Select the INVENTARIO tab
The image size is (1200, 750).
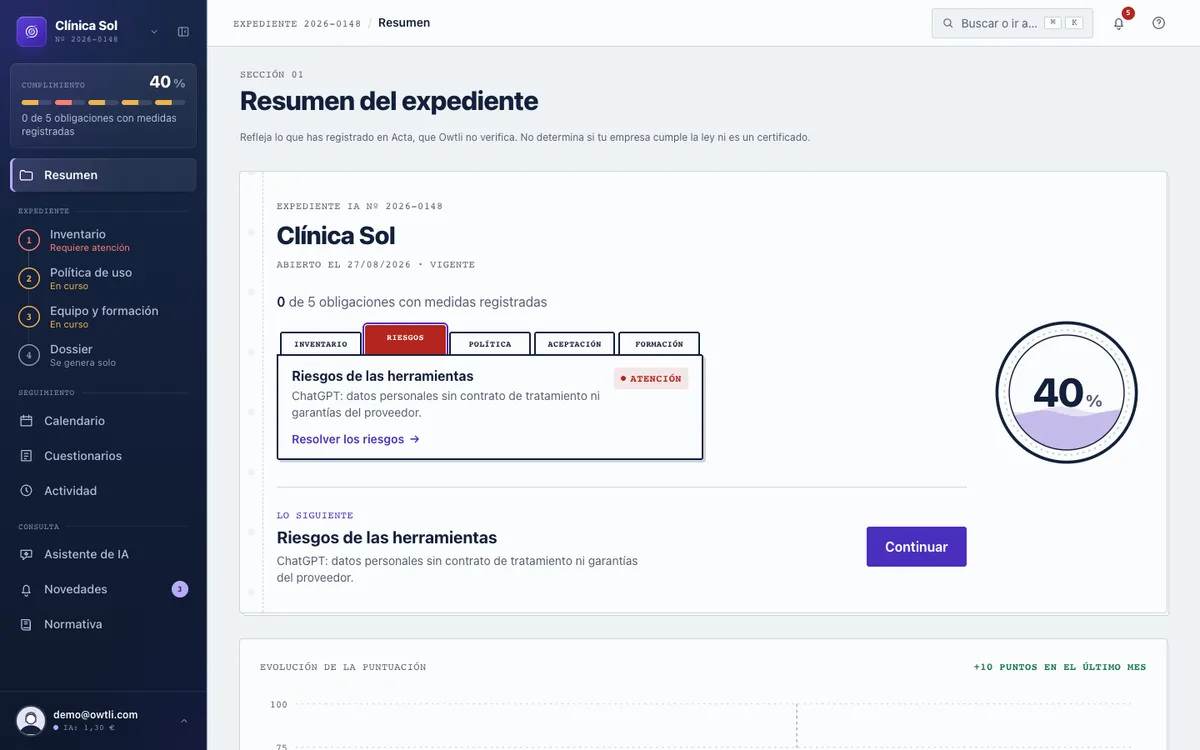point(321,344)
